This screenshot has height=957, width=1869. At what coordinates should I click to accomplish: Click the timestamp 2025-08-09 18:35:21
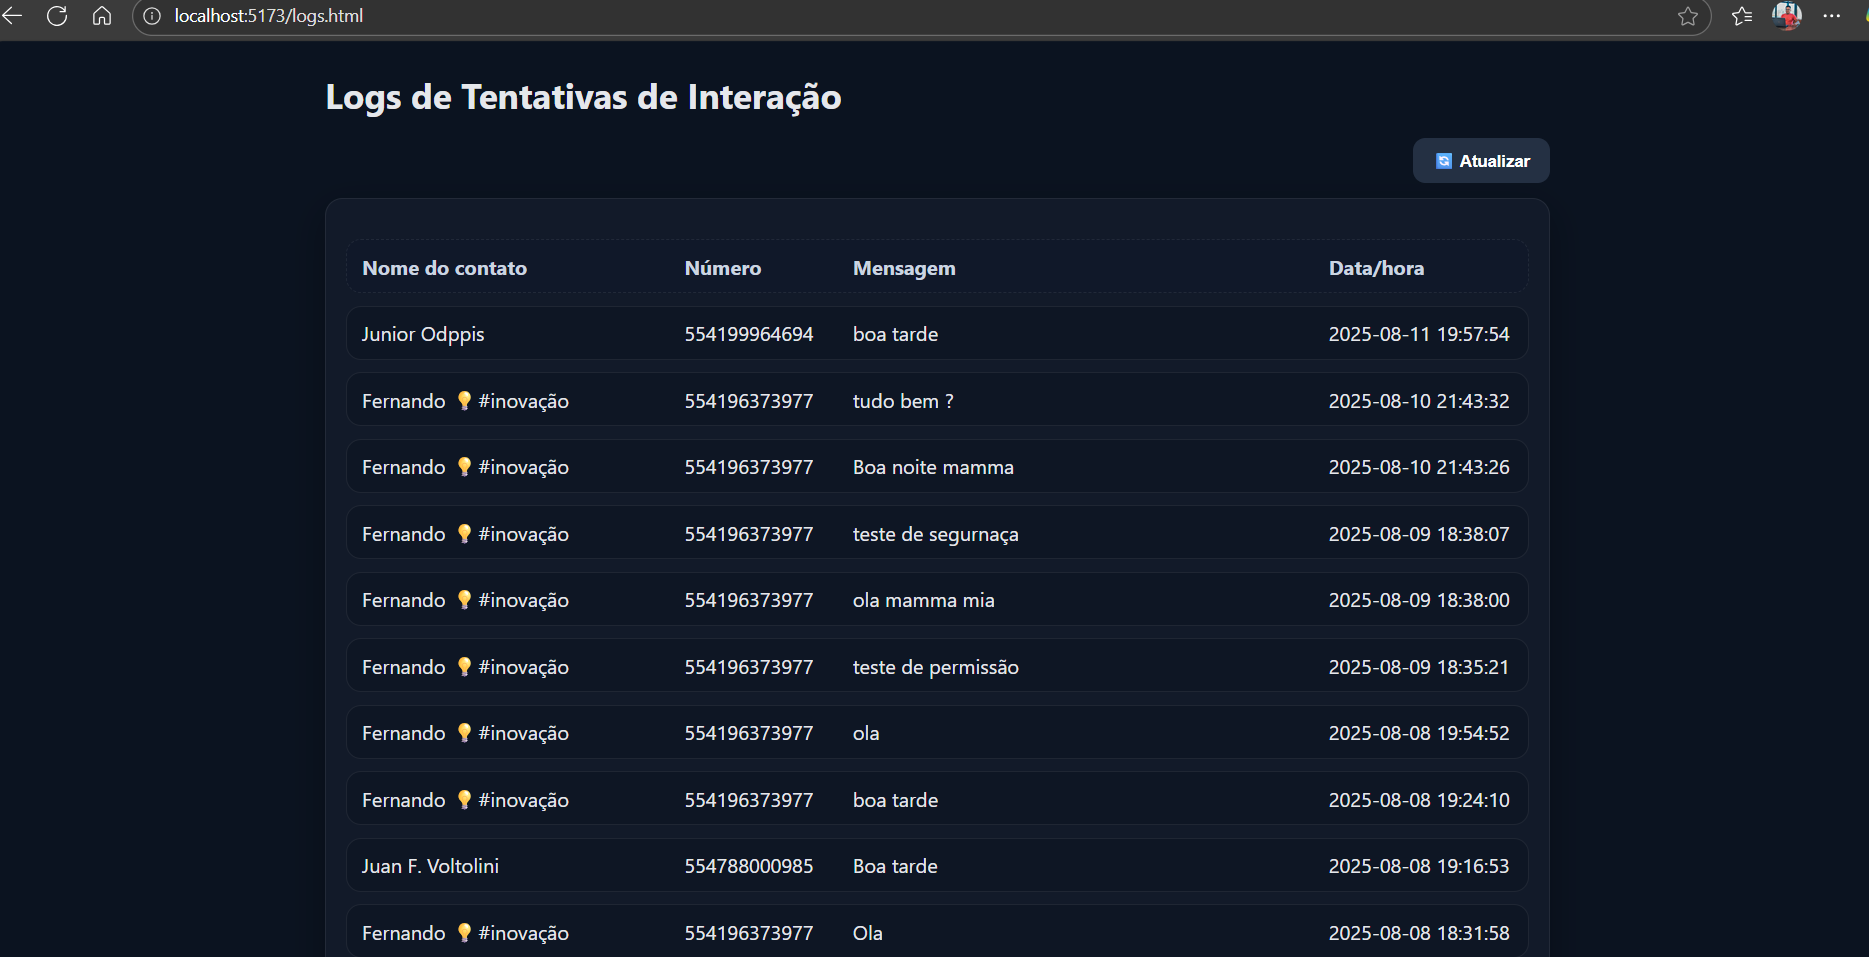point(1418,667)
